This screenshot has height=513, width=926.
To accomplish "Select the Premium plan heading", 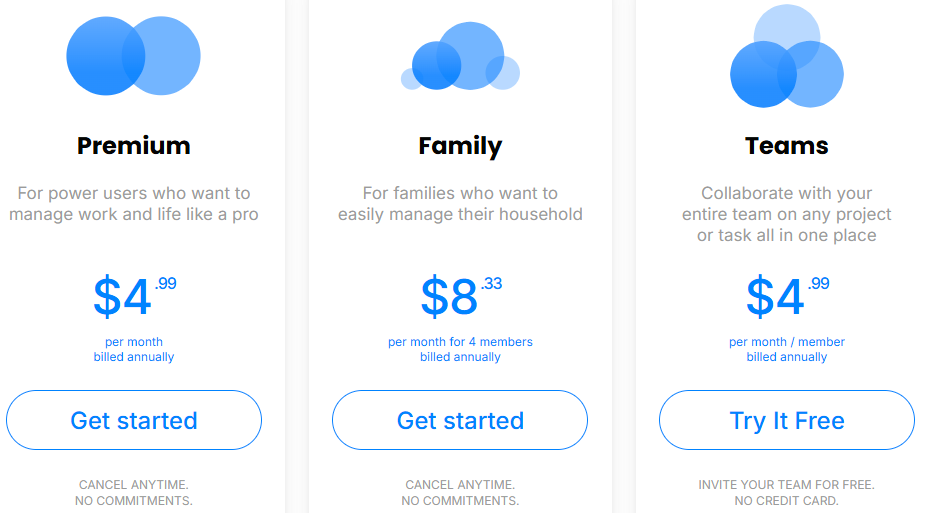I will coord(133,146).
